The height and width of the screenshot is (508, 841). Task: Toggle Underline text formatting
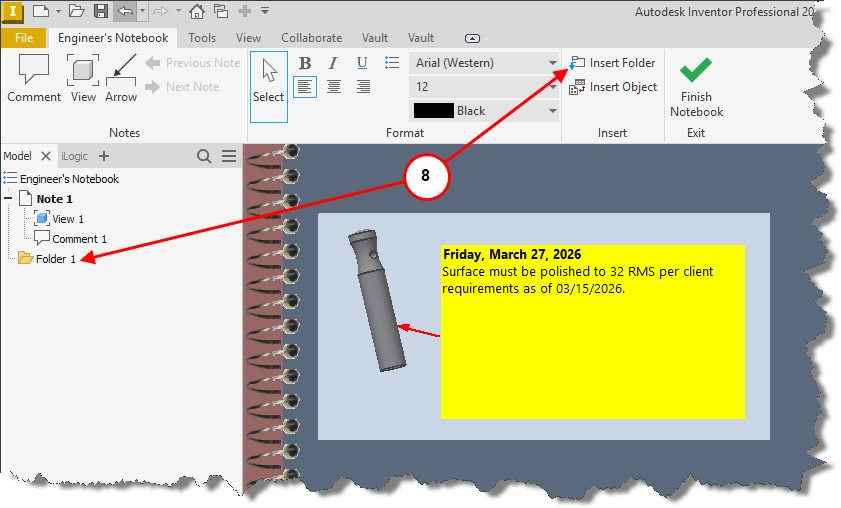pos(362,63)
